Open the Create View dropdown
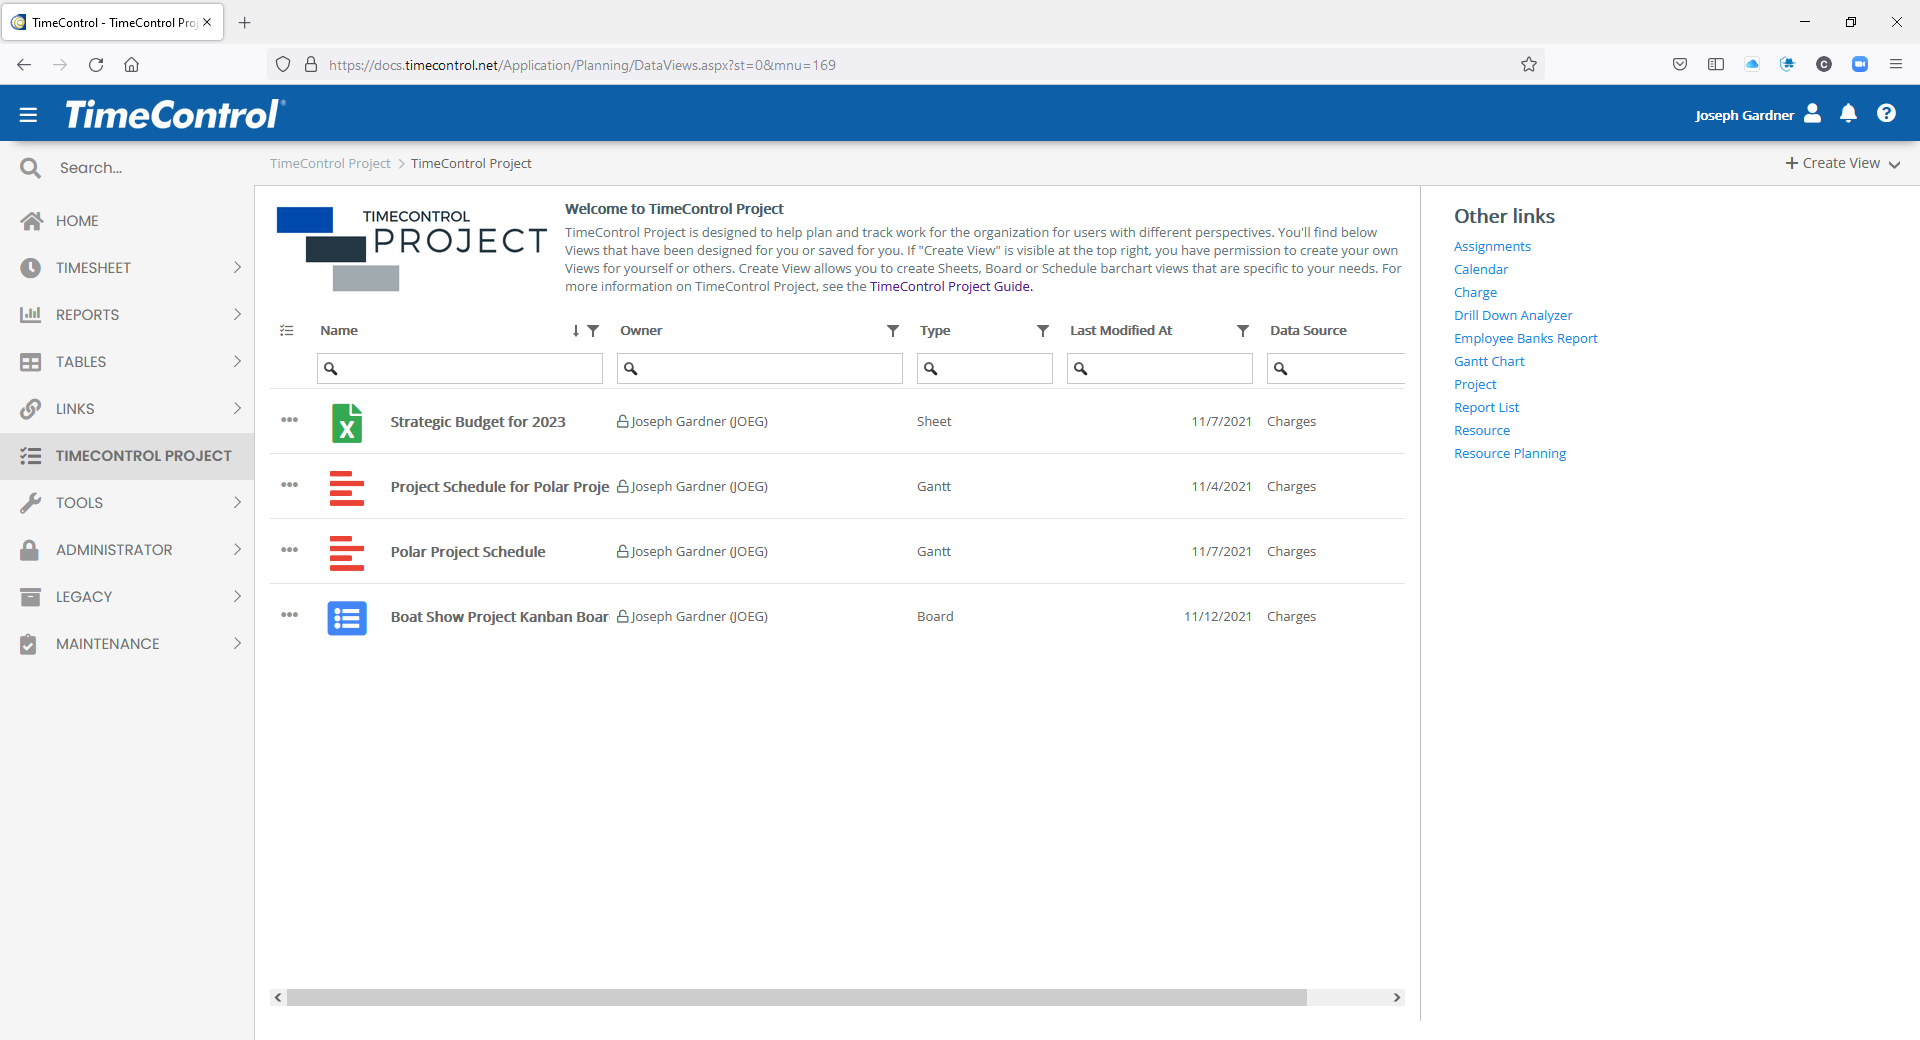This screenshot has height=1040, width=1920. [1843, 164]
